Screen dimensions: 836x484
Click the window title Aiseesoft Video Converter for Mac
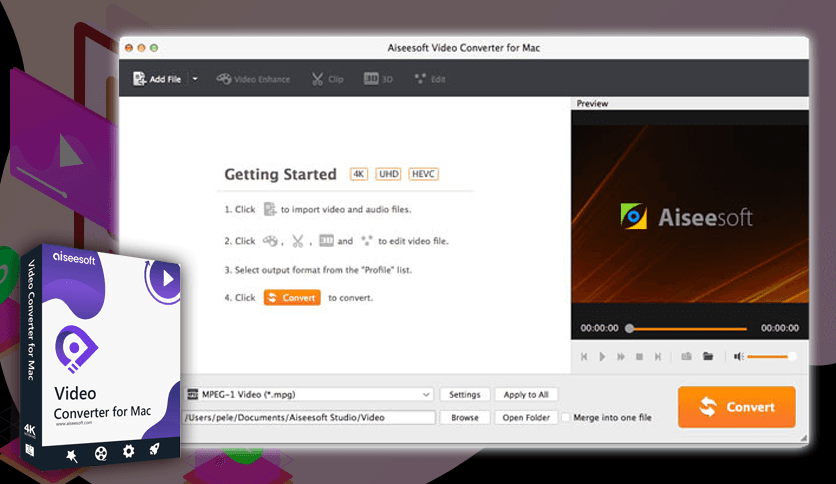[464, 48]
